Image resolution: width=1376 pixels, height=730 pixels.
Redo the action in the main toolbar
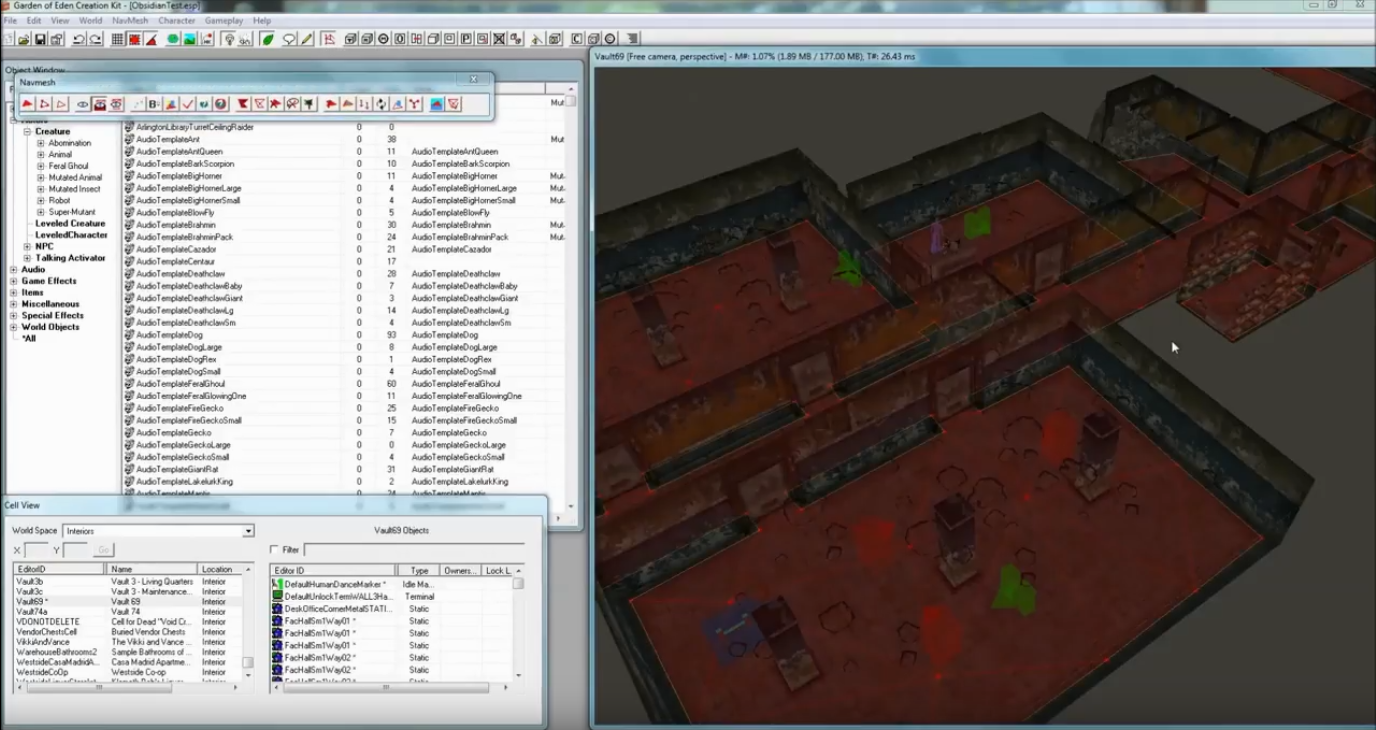[96, 40]
